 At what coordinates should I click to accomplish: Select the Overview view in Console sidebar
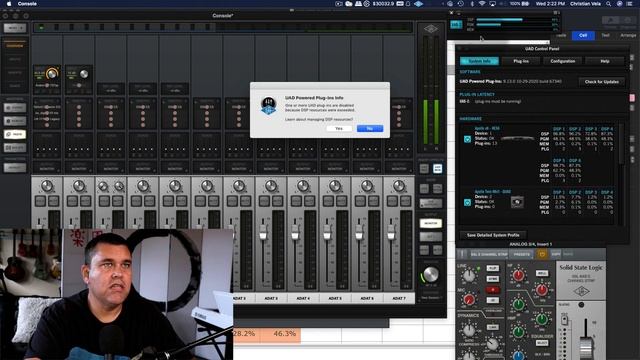coord(15,46)
